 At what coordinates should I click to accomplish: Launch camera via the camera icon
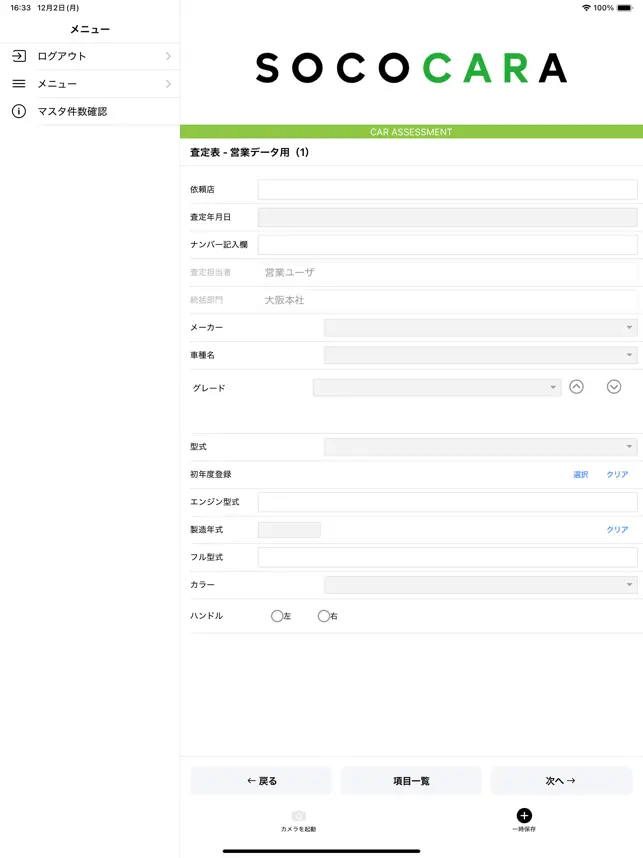298,815
